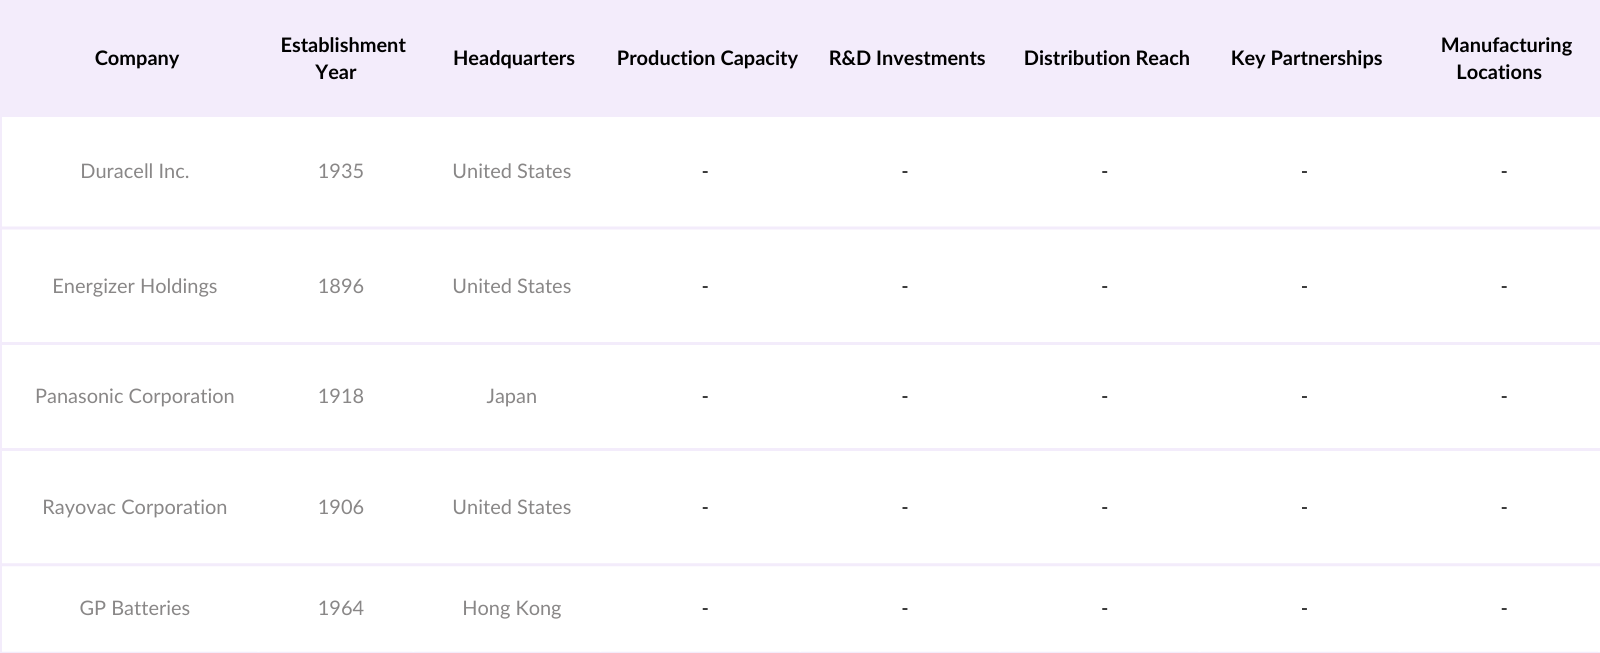The width and height of the screenshot is (1600, 653).
Task: Click Rayovac's 1906 establishment year
Action: tap(341, 507)
